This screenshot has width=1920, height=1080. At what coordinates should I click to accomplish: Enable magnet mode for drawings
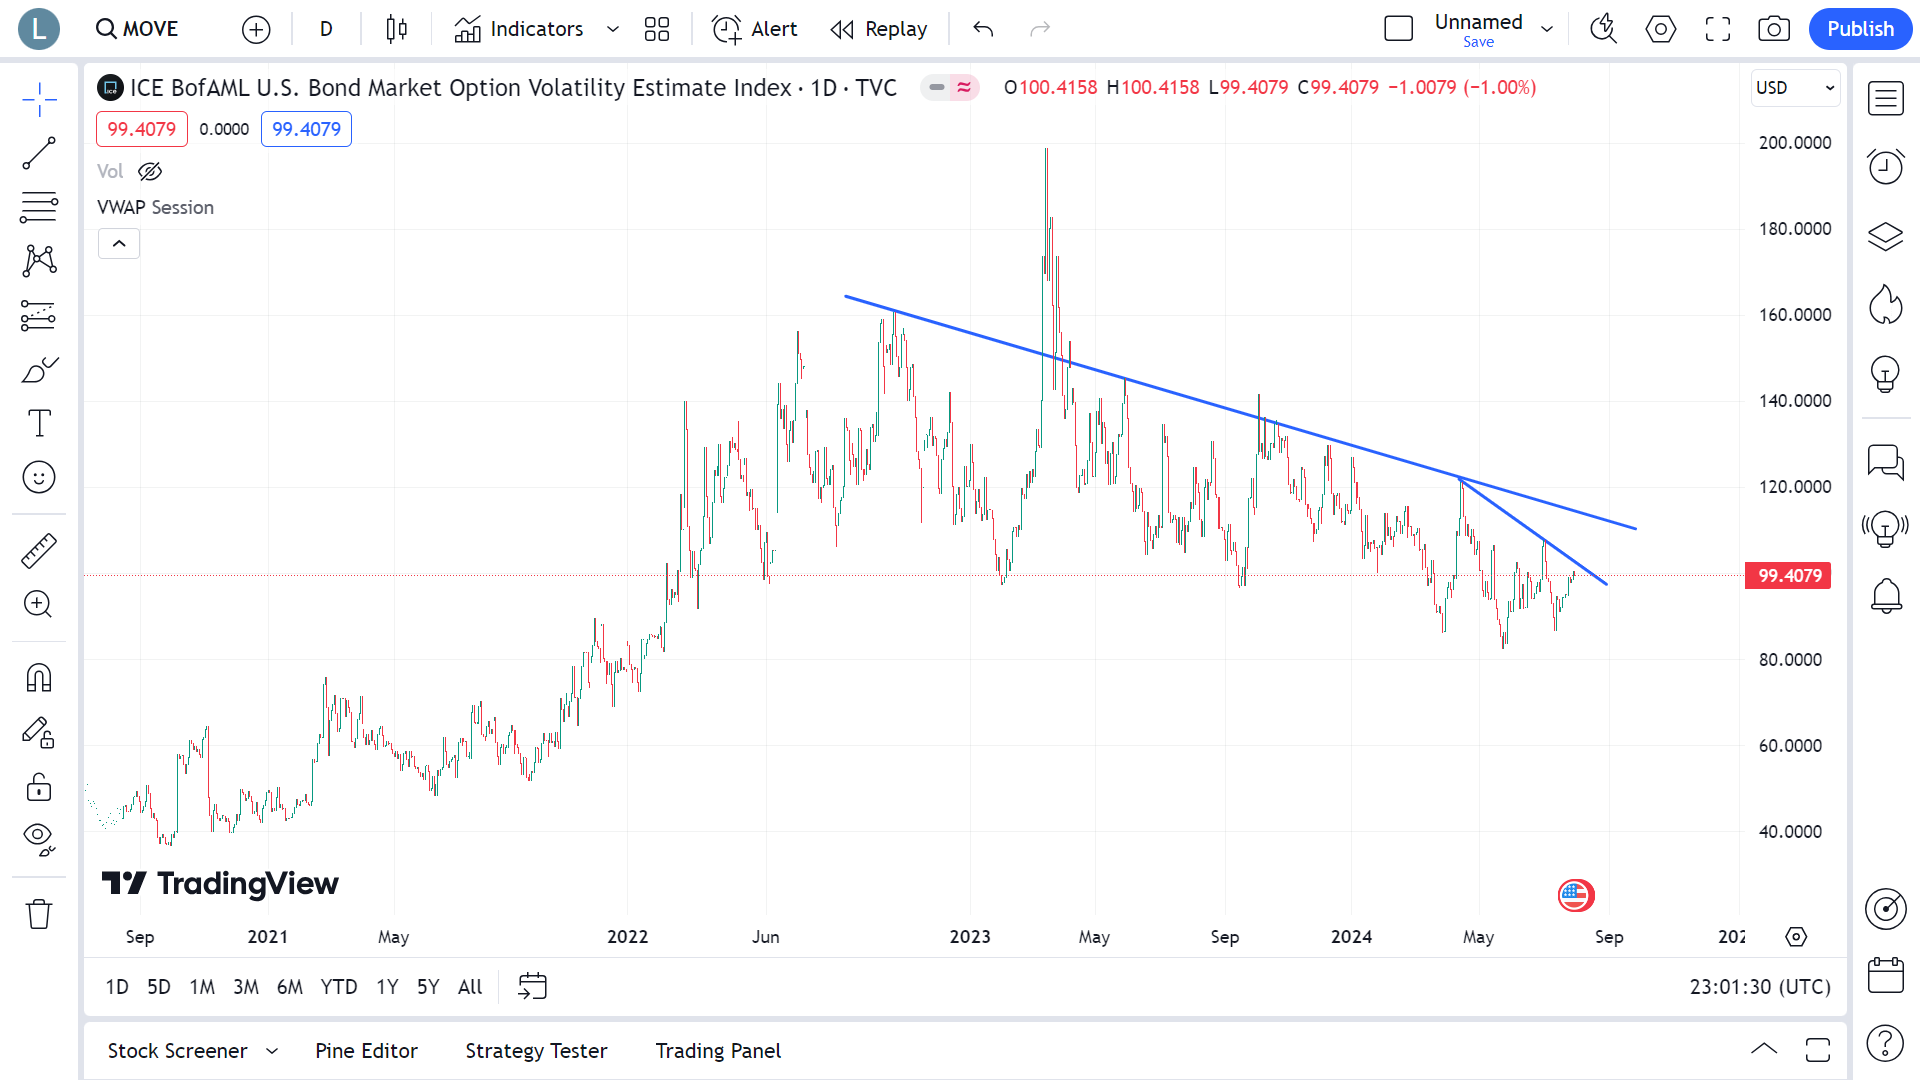pyautogui.click(x=39, y=678)
